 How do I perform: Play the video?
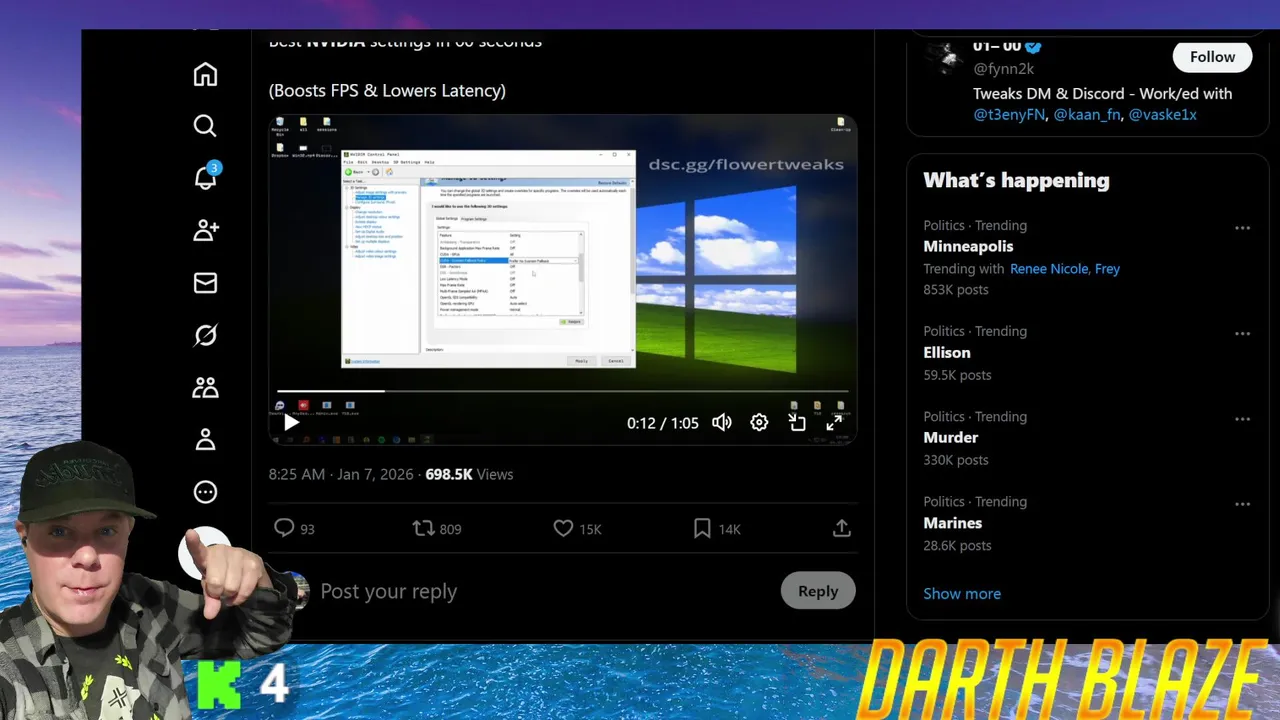(291, 423)
